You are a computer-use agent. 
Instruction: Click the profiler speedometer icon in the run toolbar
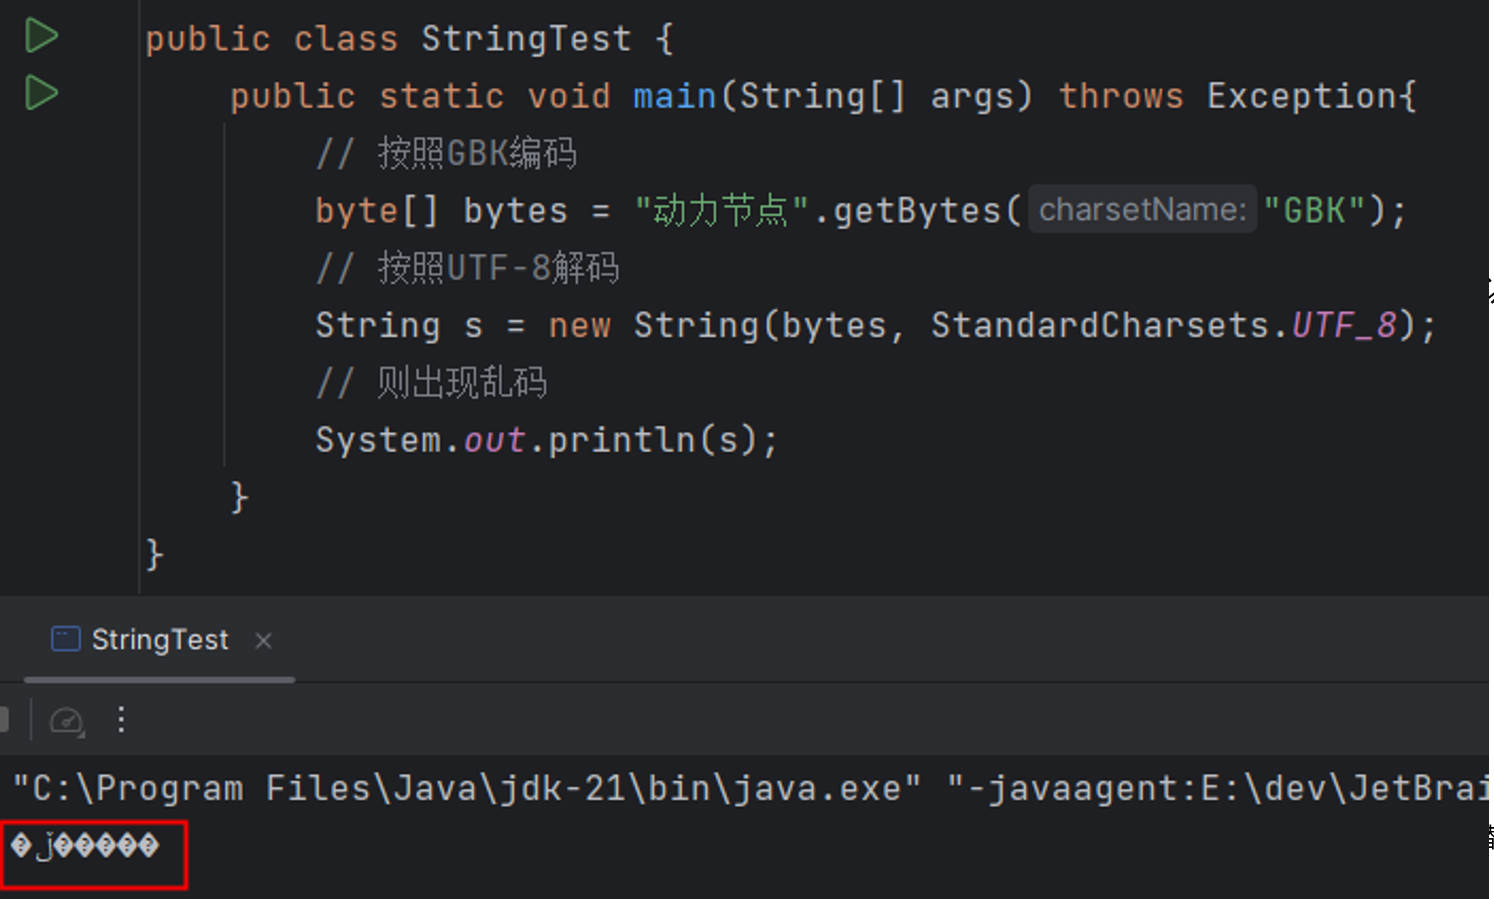[67, 720]
